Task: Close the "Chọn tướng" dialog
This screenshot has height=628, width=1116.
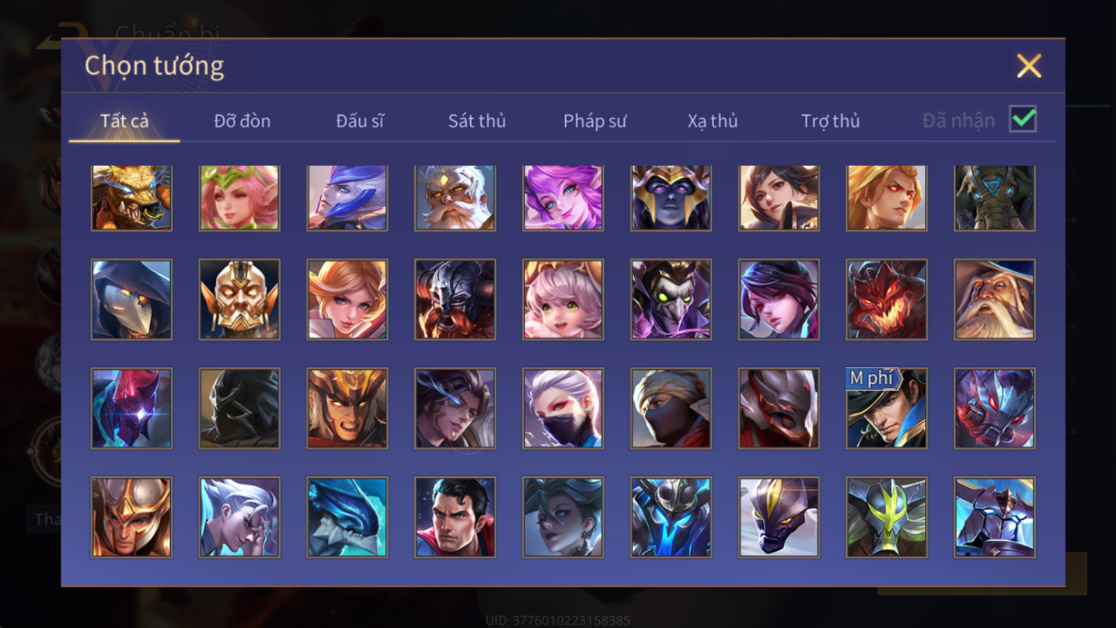Action: pyautogui.click(x=1028, y=66)
